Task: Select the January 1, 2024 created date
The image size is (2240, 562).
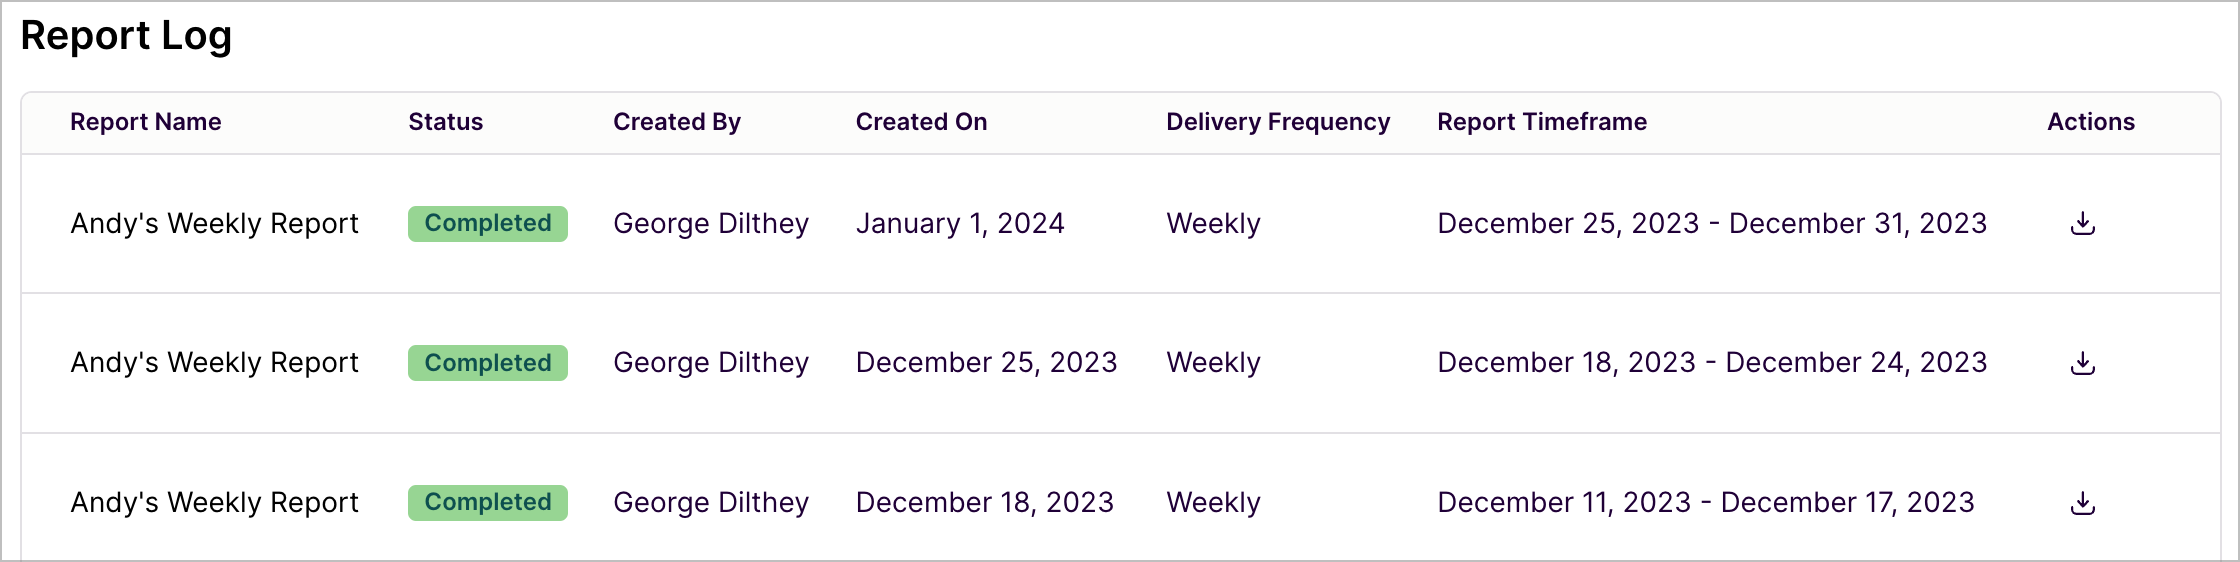Action: (960, 224)
